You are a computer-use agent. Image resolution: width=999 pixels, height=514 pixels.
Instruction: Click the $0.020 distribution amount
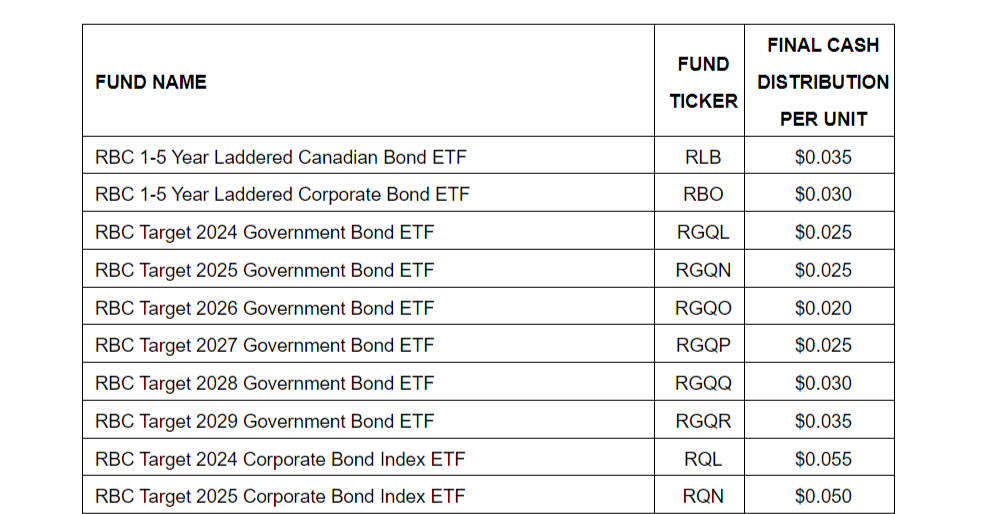pyautogui.click(x=823, y=308)
